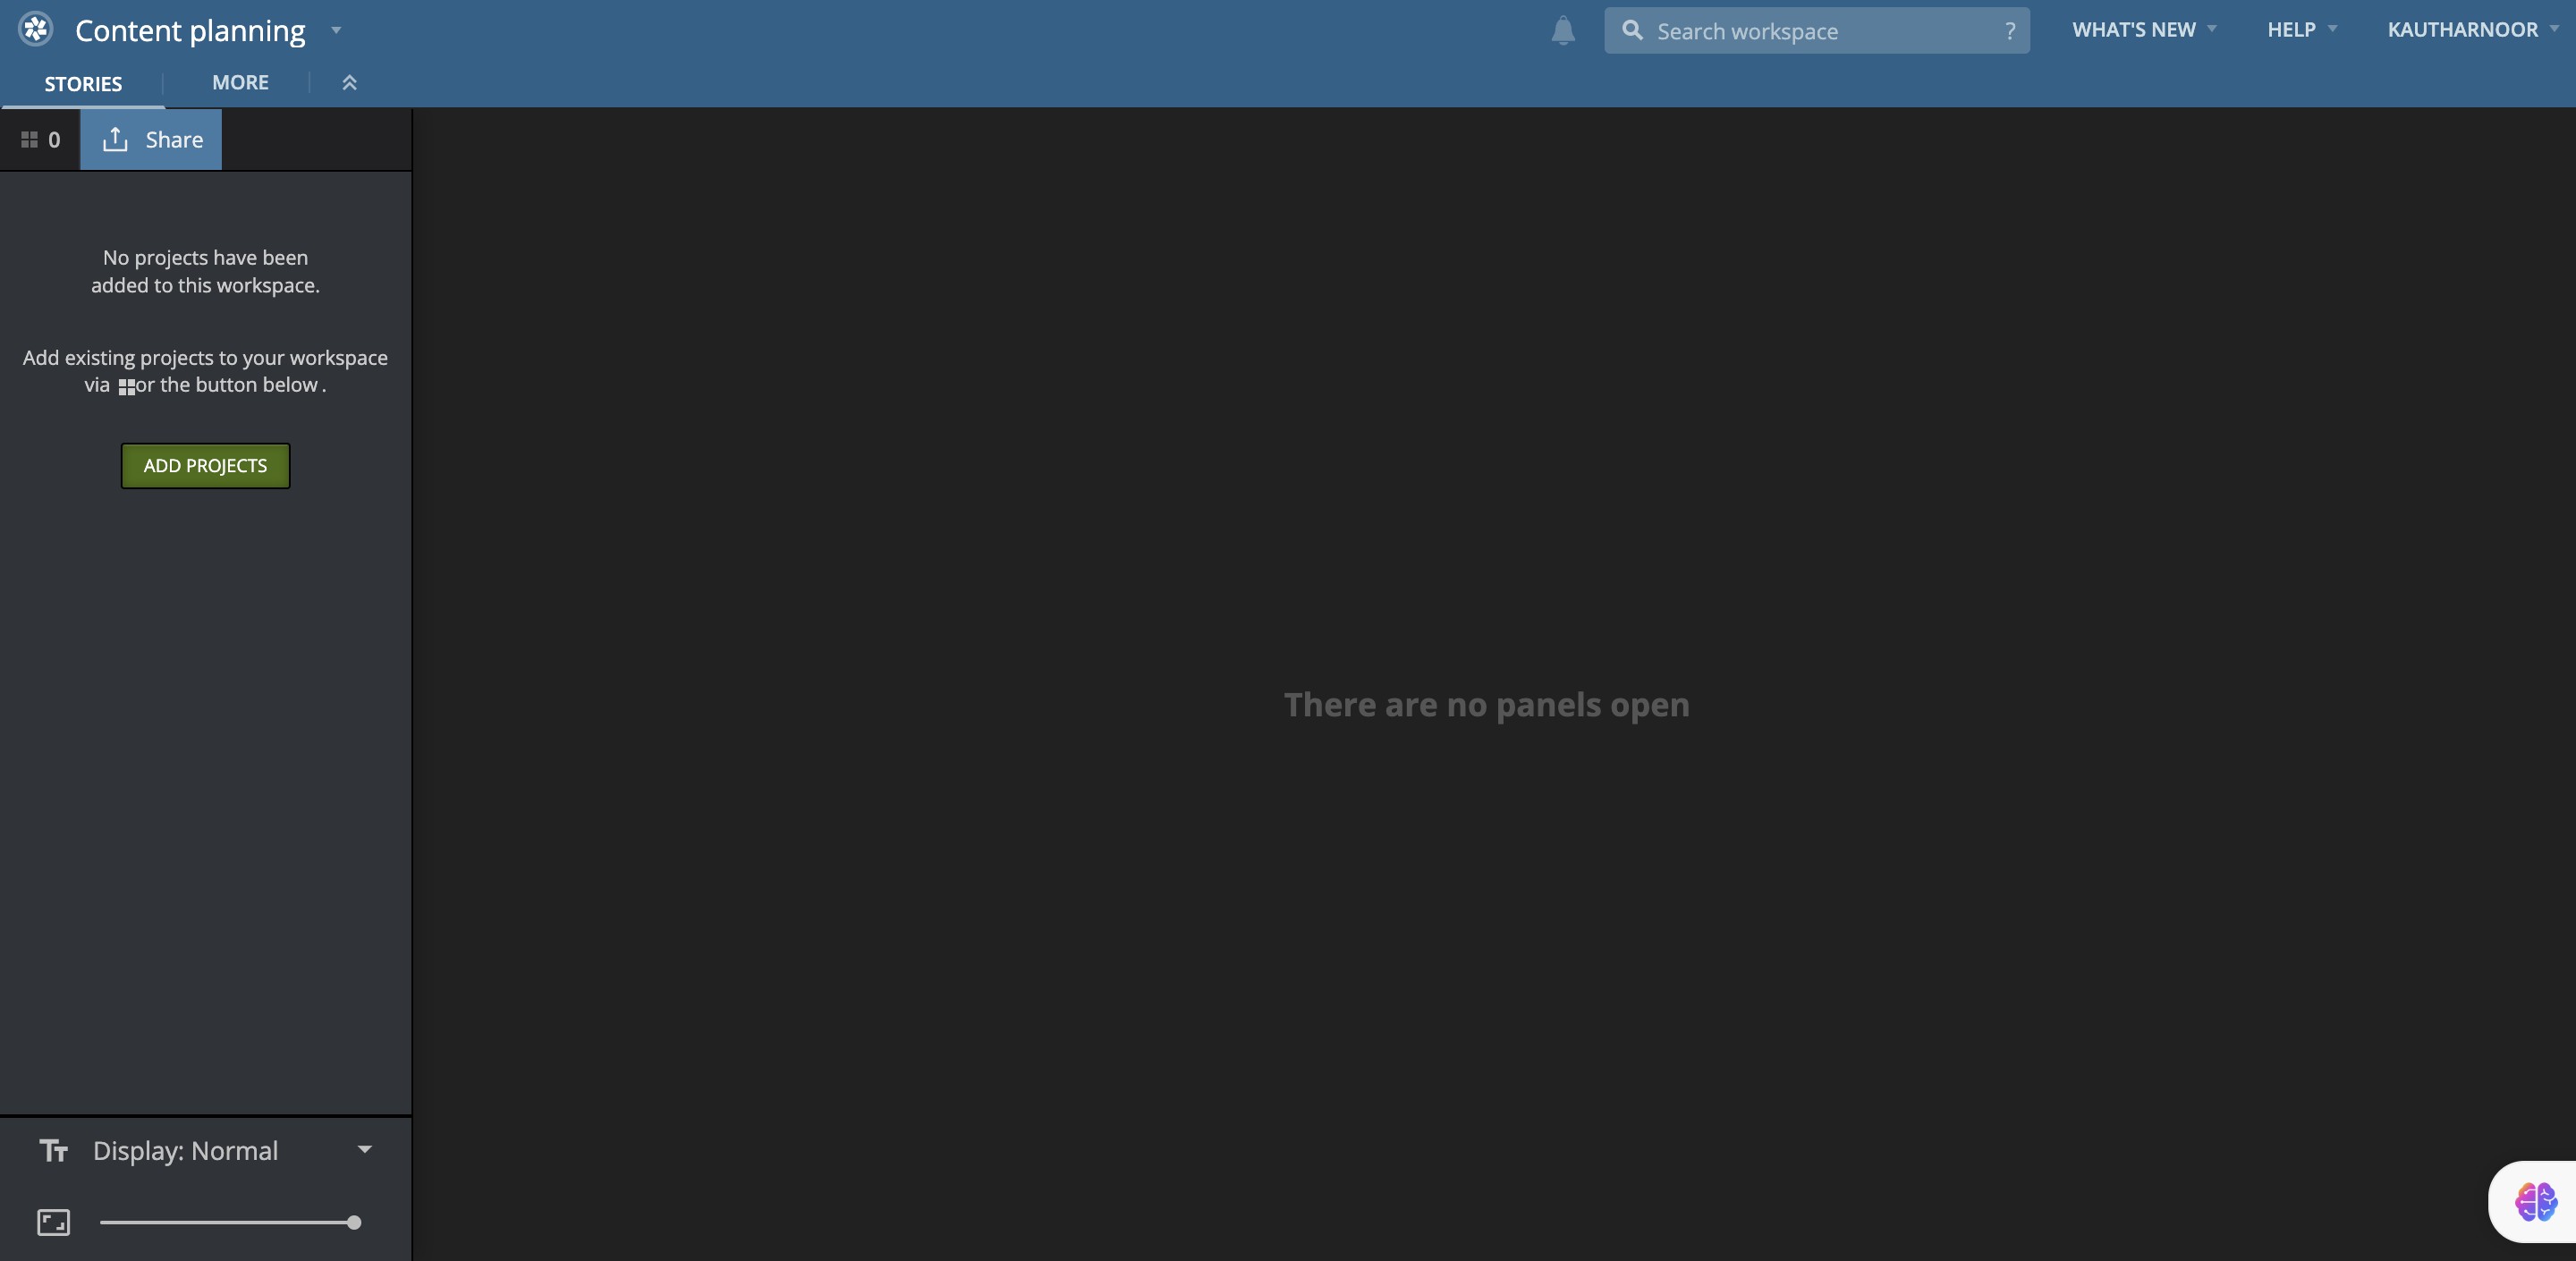
Task: Switch to the MORE tab
Action: 240,83
